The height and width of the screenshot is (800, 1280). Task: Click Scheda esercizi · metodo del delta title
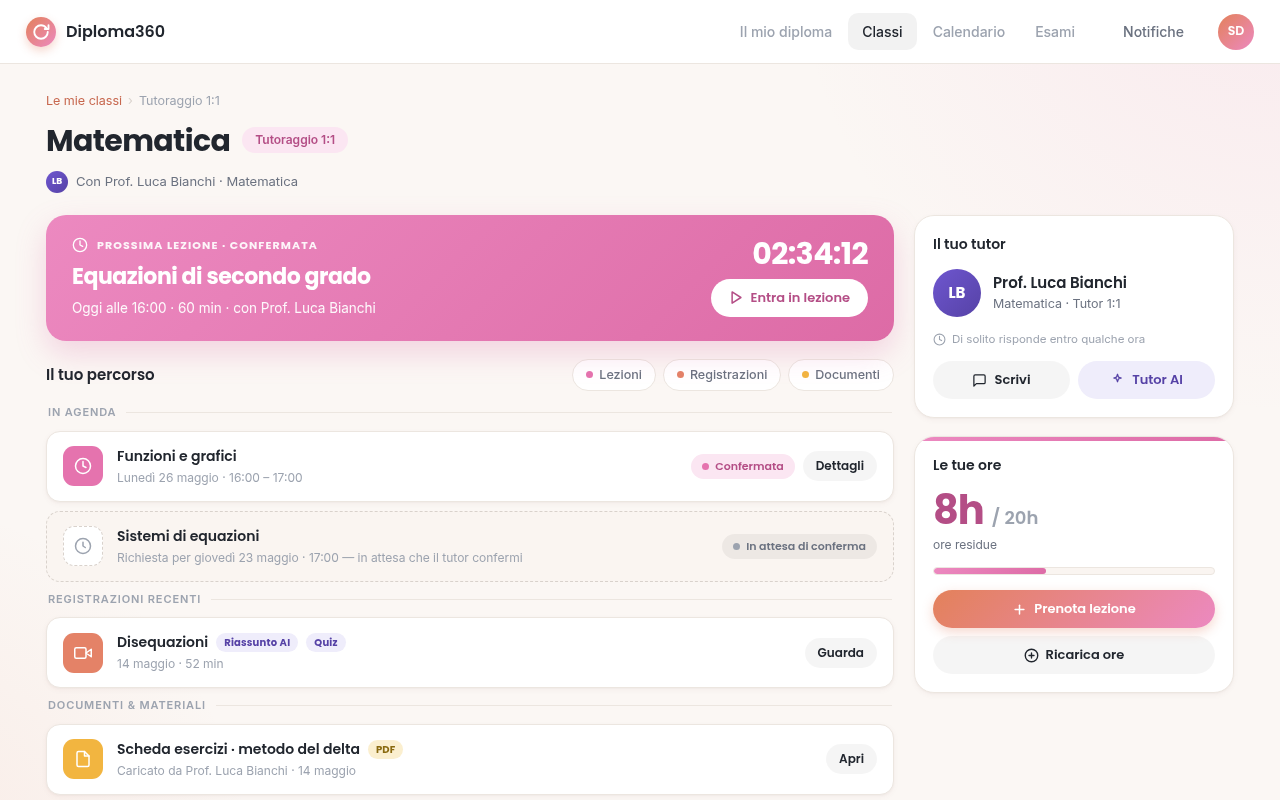[238, 749]
